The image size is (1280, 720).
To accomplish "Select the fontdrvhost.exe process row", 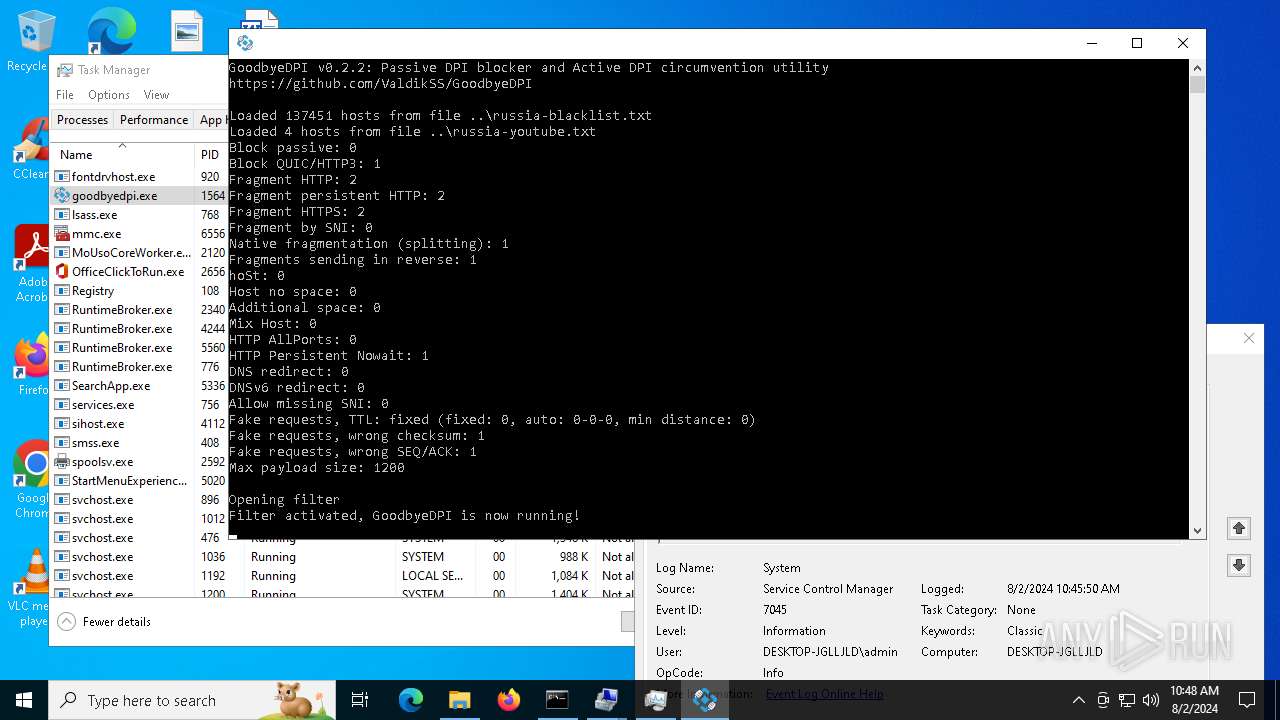I will (139, 177).
